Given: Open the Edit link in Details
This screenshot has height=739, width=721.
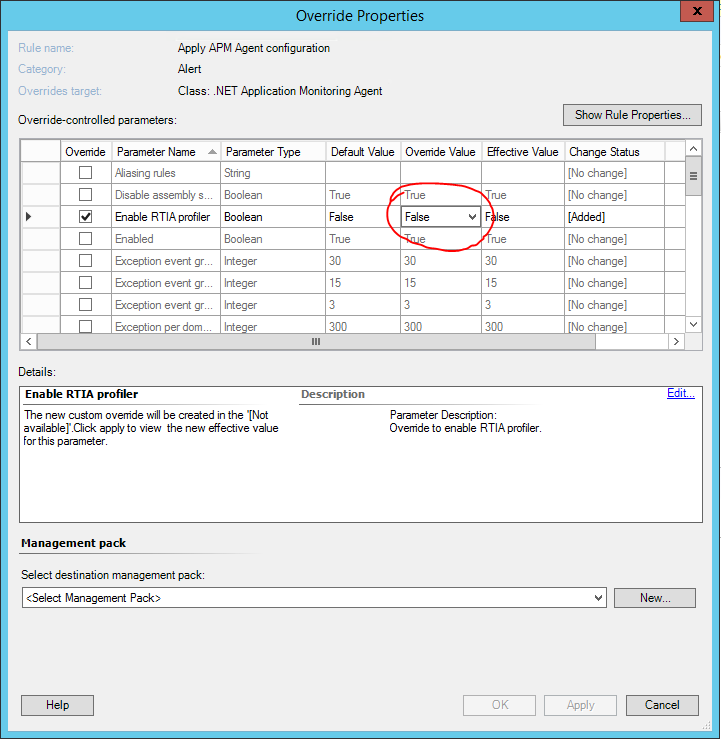Looking at the screenshot, I should (680, 393).
